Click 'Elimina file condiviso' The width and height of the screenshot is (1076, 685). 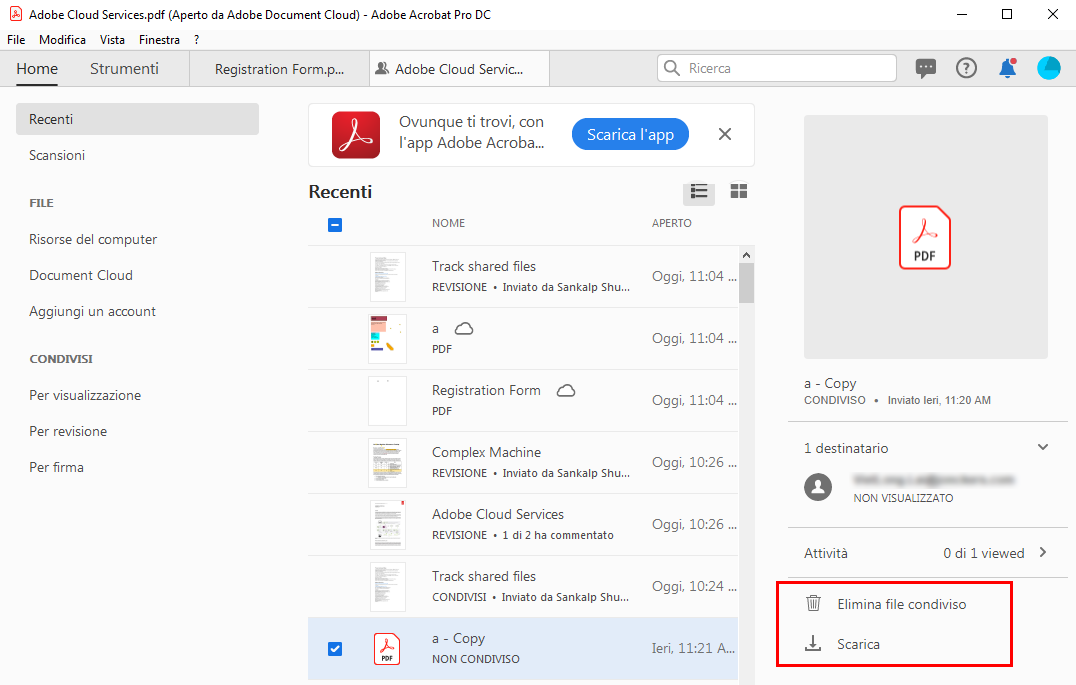[901, 604]
